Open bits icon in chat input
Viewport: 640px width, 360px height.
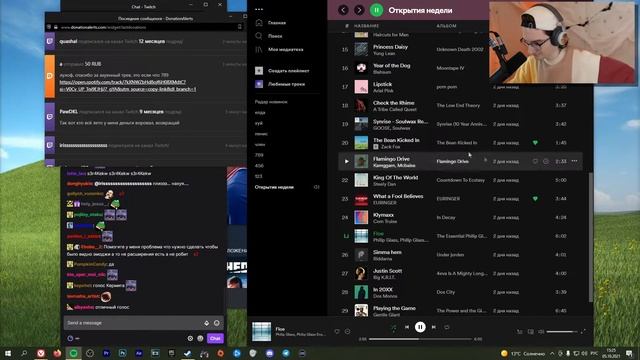207,323
